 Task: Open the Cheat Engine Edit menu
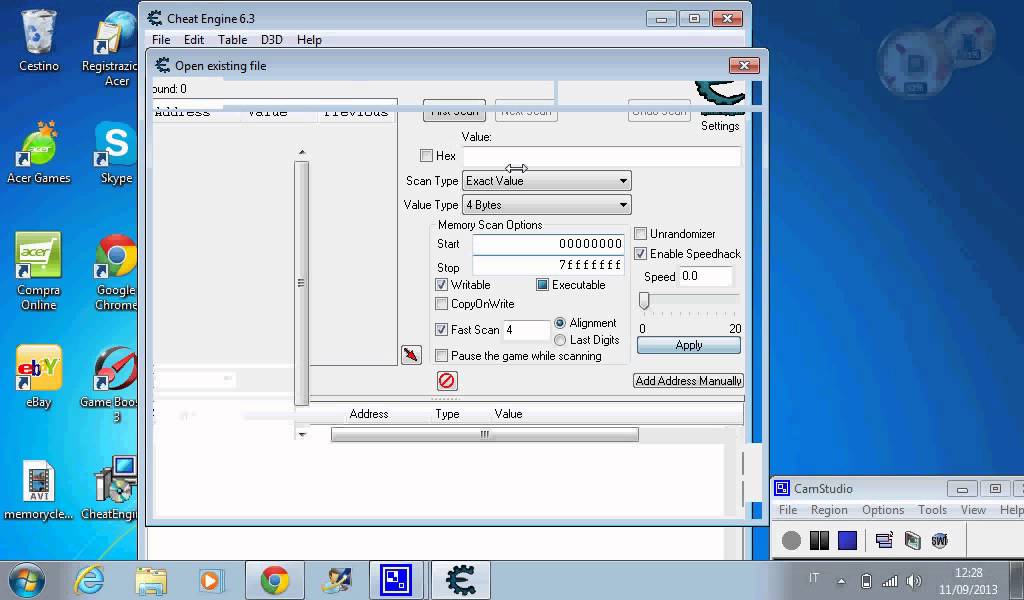coord(194,40)
